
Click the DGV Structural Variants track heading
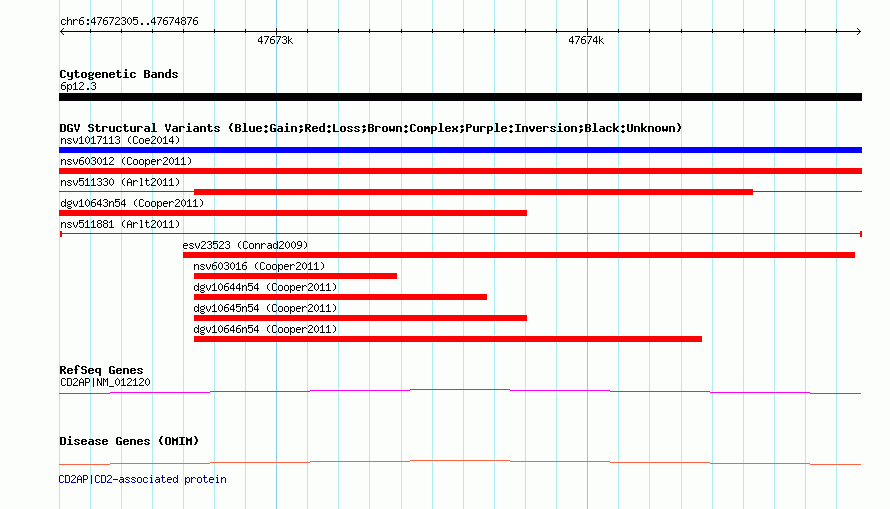[x=371, y=128]
